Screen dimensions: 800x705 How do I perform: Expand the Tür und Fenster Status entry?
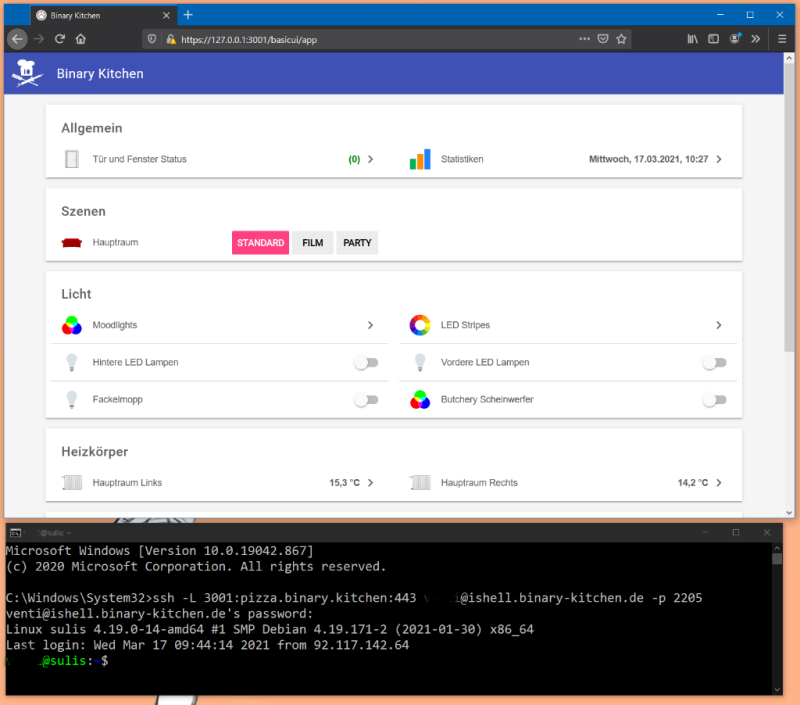click(370, 158)
